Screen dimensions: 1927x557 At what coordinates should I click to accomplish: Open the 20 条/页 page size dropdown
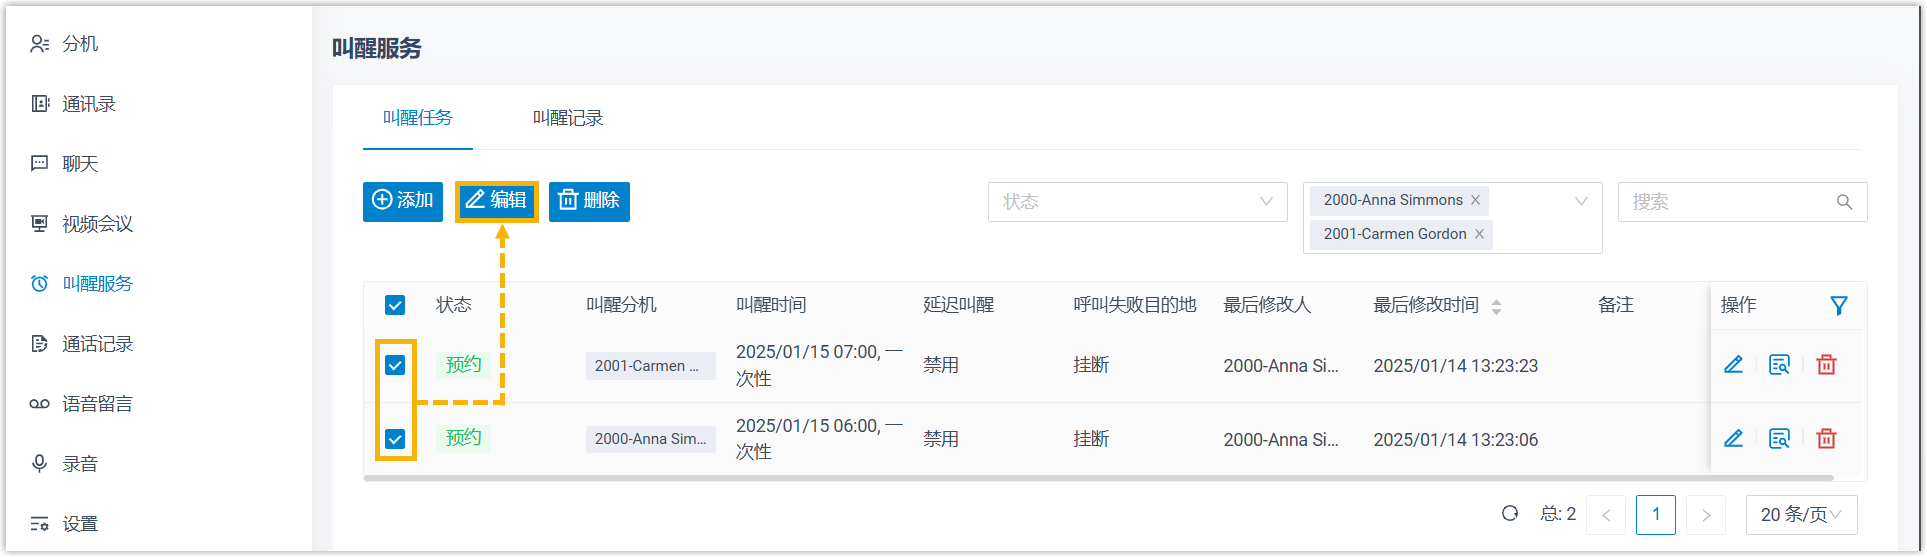click(x=1800, y=515)
